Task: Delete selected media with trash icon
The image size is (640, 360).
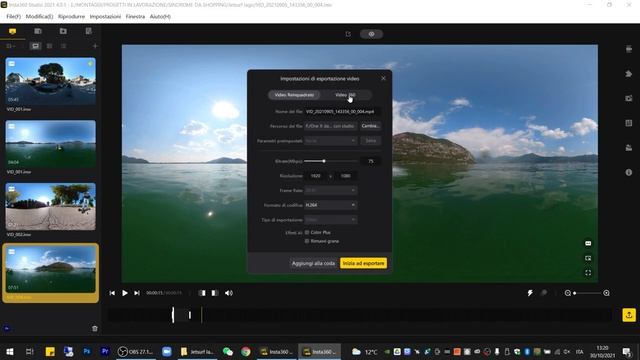Action: click(x=95, y=329)
